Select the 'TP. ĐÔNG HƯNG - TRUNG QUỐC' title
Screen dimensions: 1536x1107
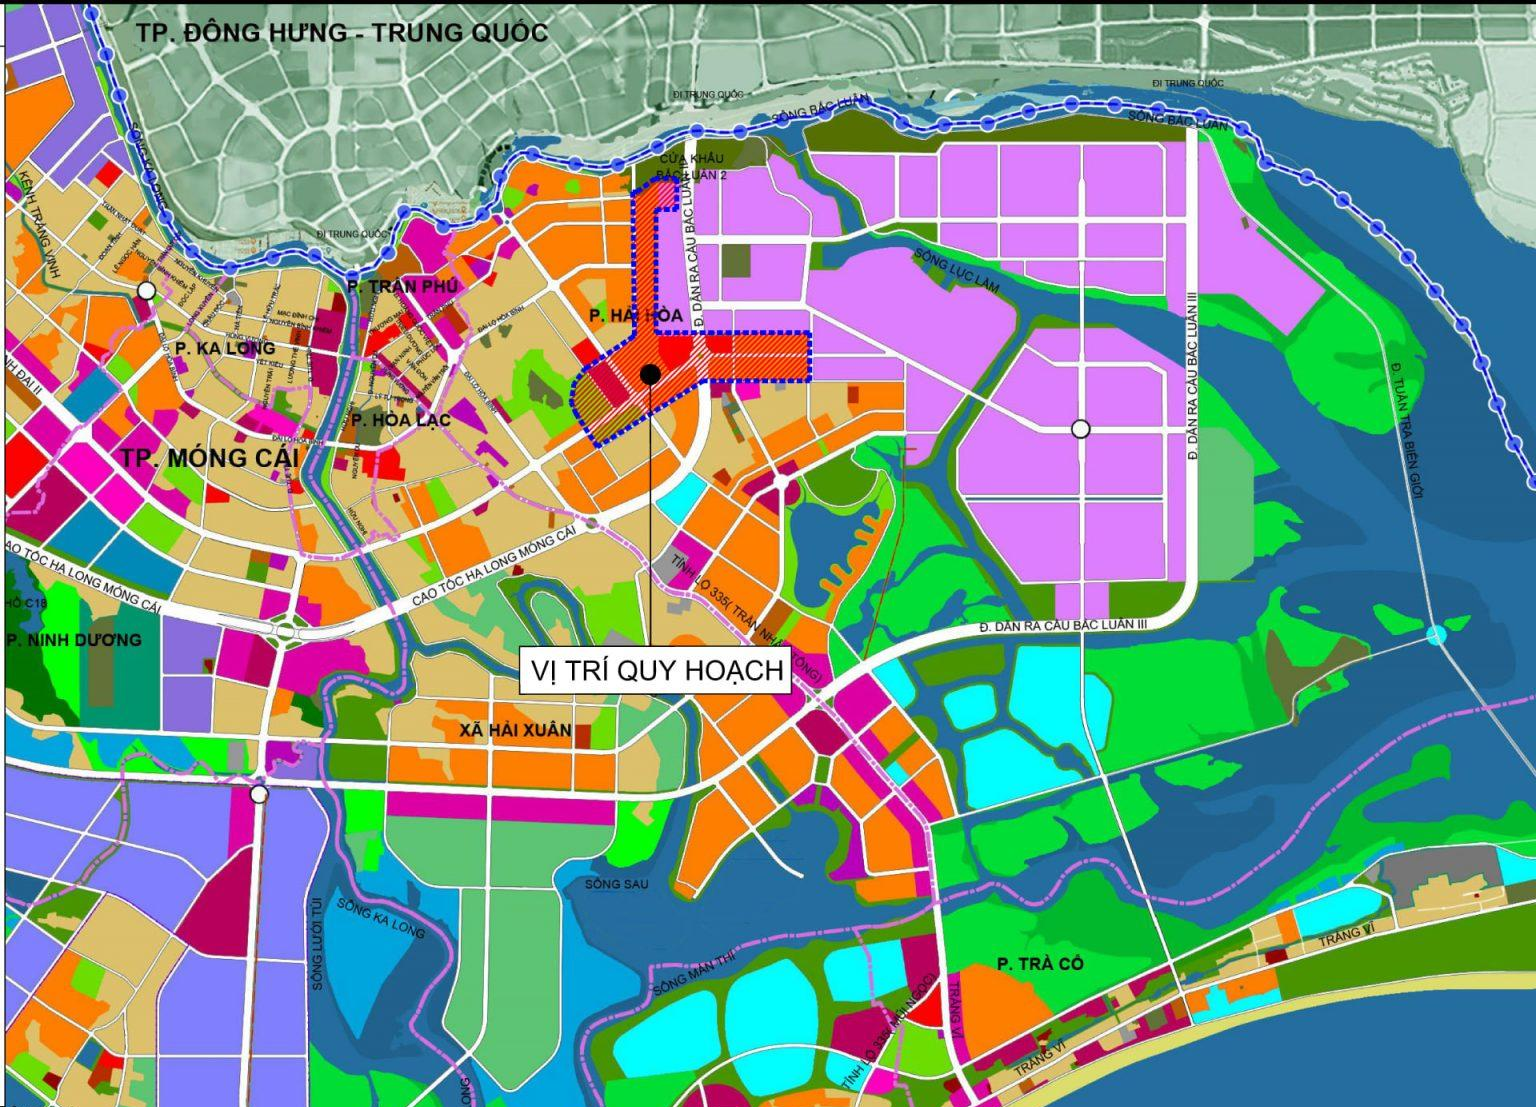(342, 33)
